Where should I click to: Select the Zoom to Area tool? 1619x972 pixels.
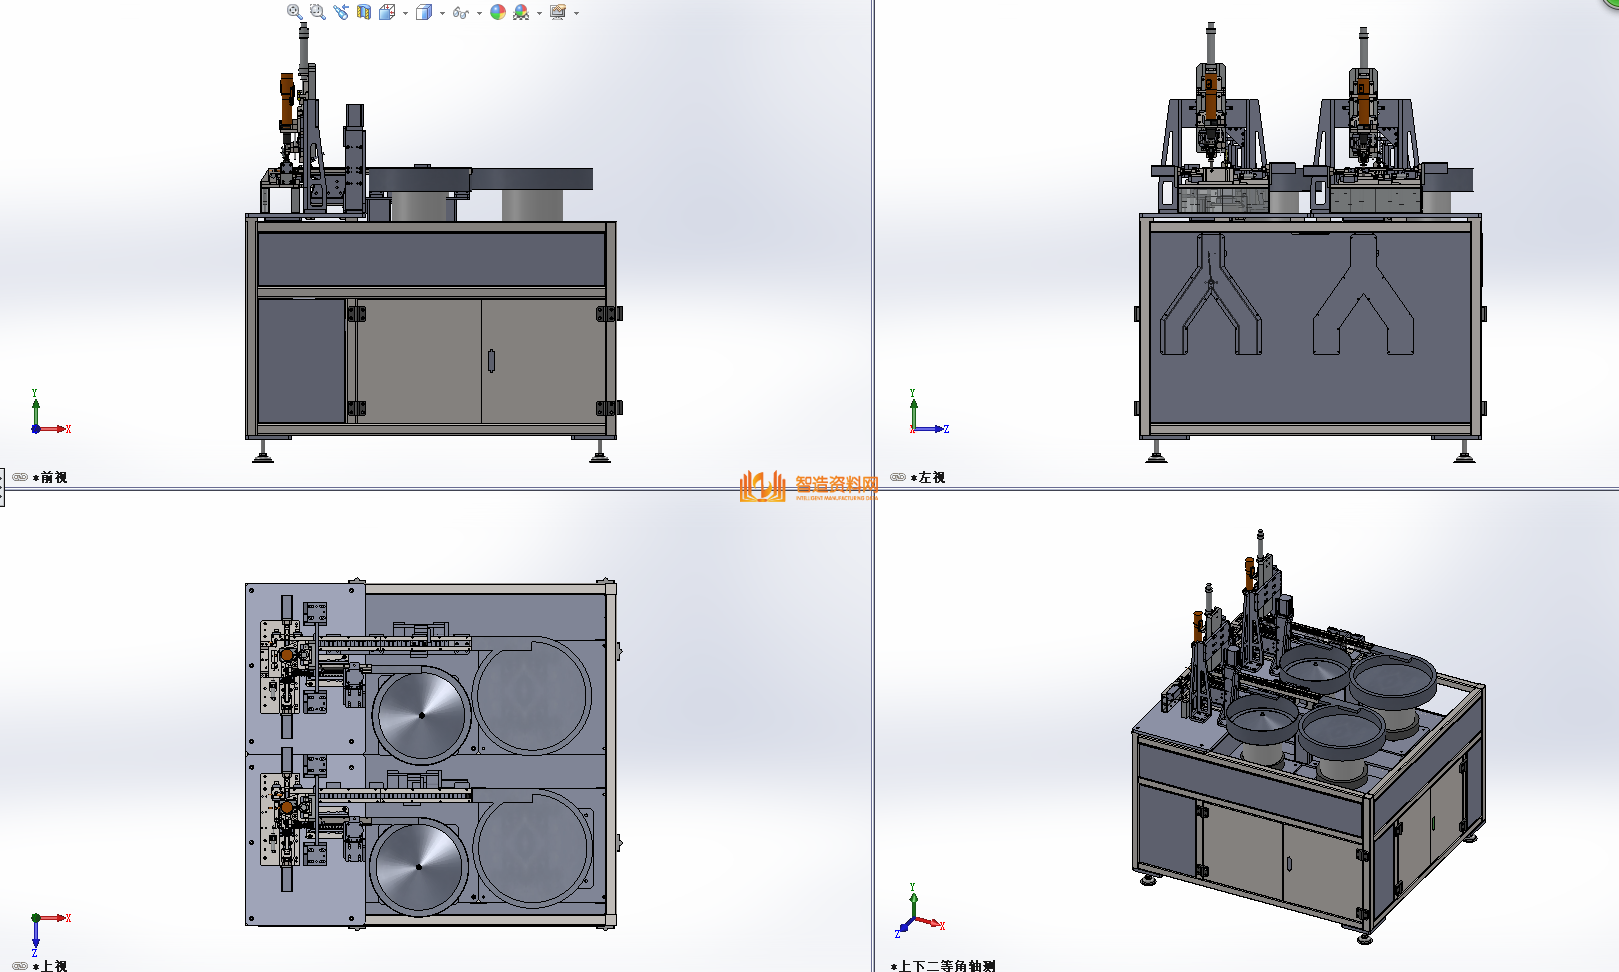pos(317,12)
